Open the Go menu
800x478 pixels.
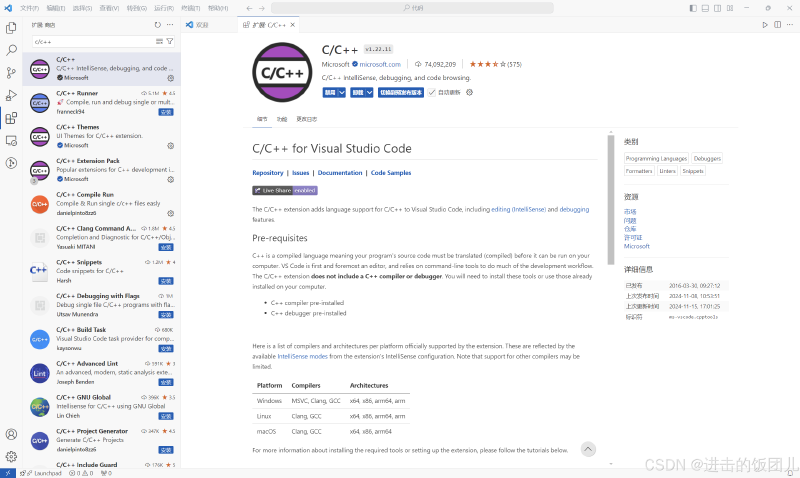click(136, 8)
